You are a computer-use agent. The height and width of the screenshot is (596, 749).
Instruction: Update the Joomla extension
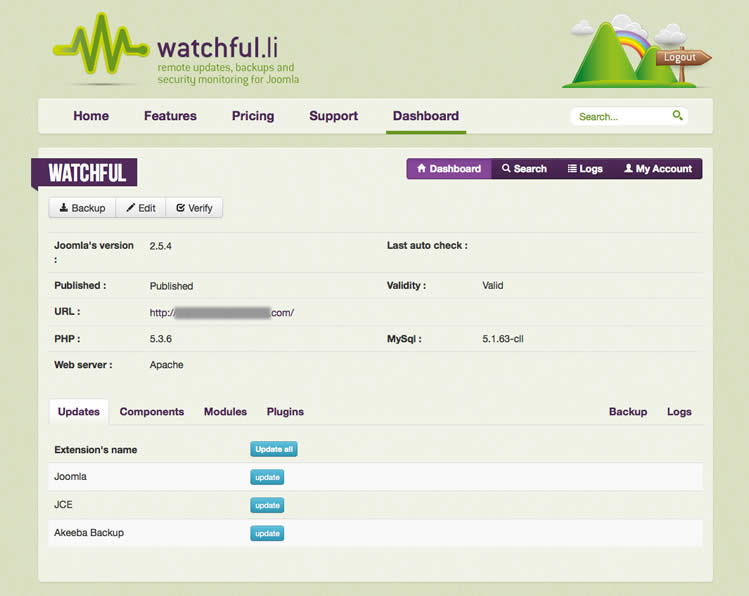(x=267, y=477)
